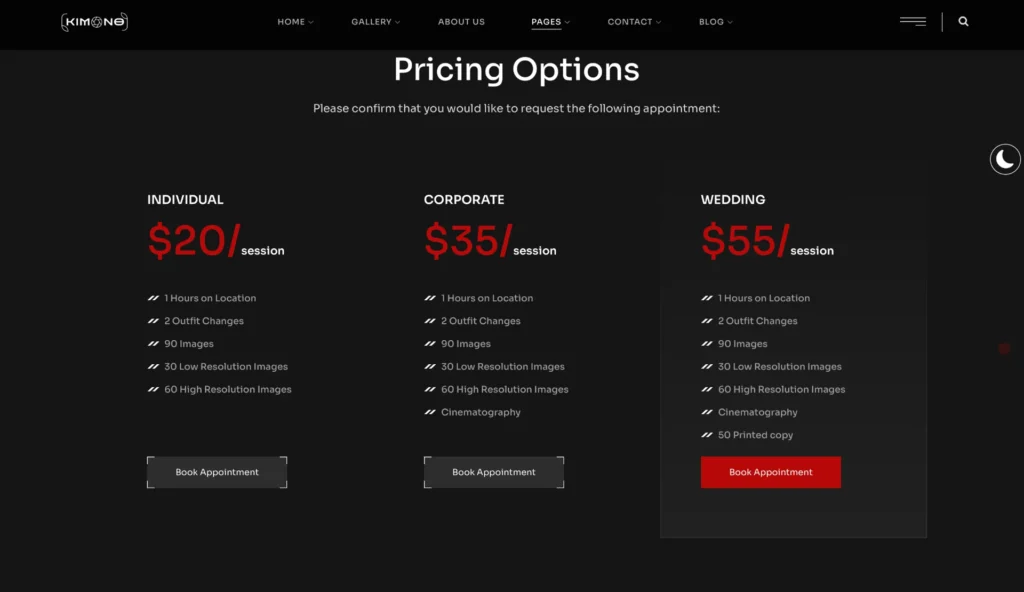This screenshot has width=1024, height=592.
Task: Open the Contact dropdown menu
Action: [x=634, y=22]
